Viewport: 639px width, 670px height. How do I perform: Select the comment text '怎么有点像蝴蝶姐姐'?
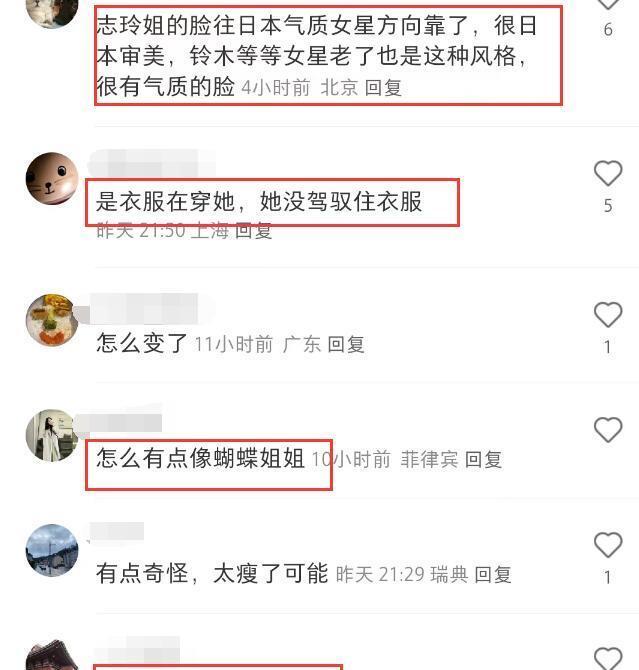point(200,458)
